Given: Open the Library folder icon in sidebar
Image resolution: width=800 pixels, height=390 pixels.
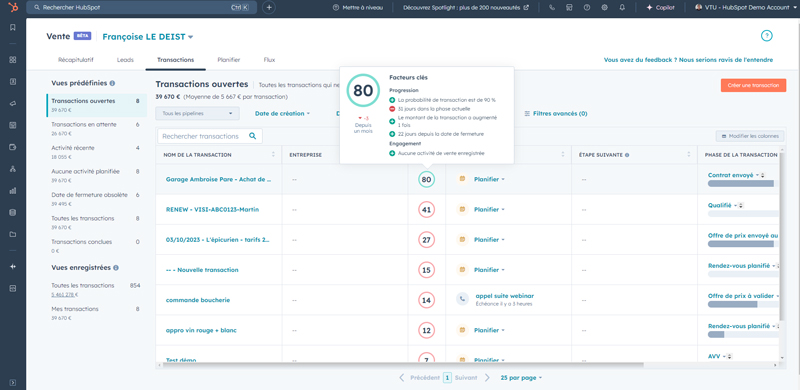Looking at the screenshot, I should tap(13, 234).
